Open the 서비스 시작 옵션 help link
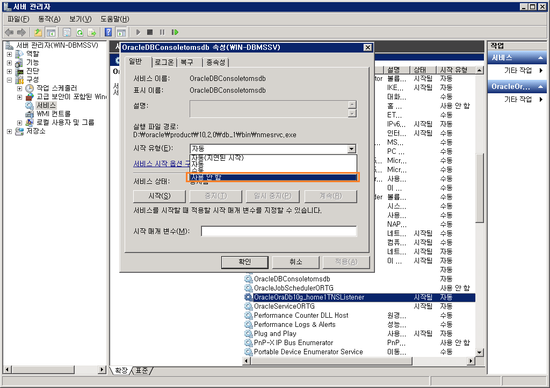 click(161, 164)
